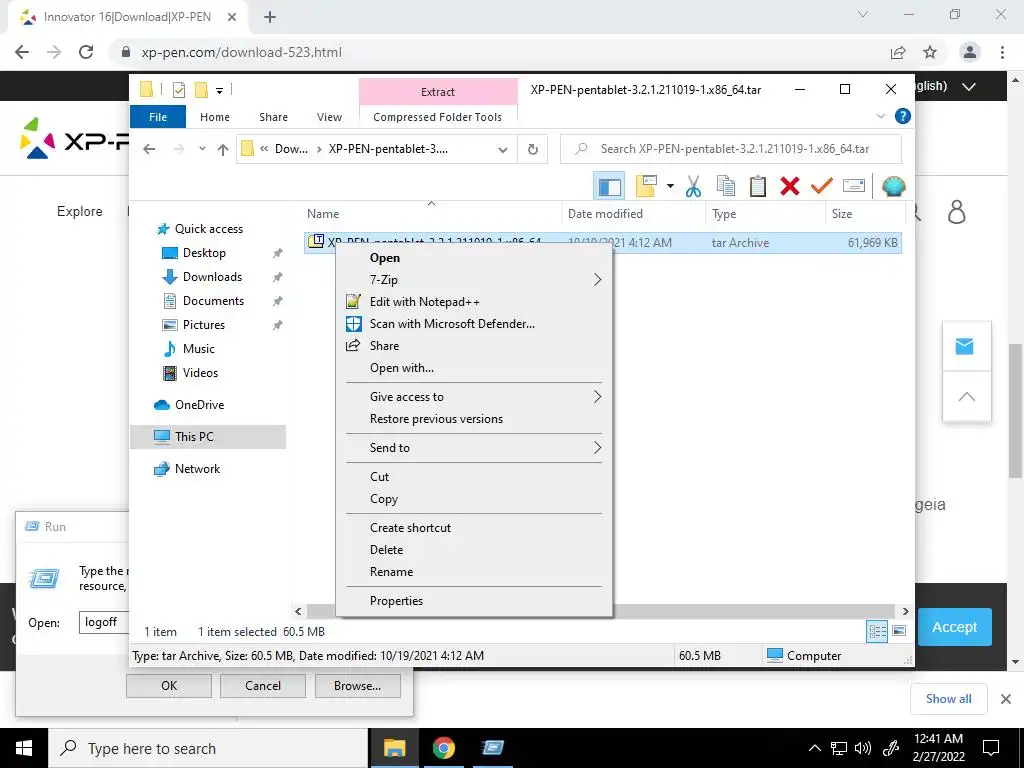Click the pin icon beside Documents
Screen dimensions: 1024x768
(278, 301)
